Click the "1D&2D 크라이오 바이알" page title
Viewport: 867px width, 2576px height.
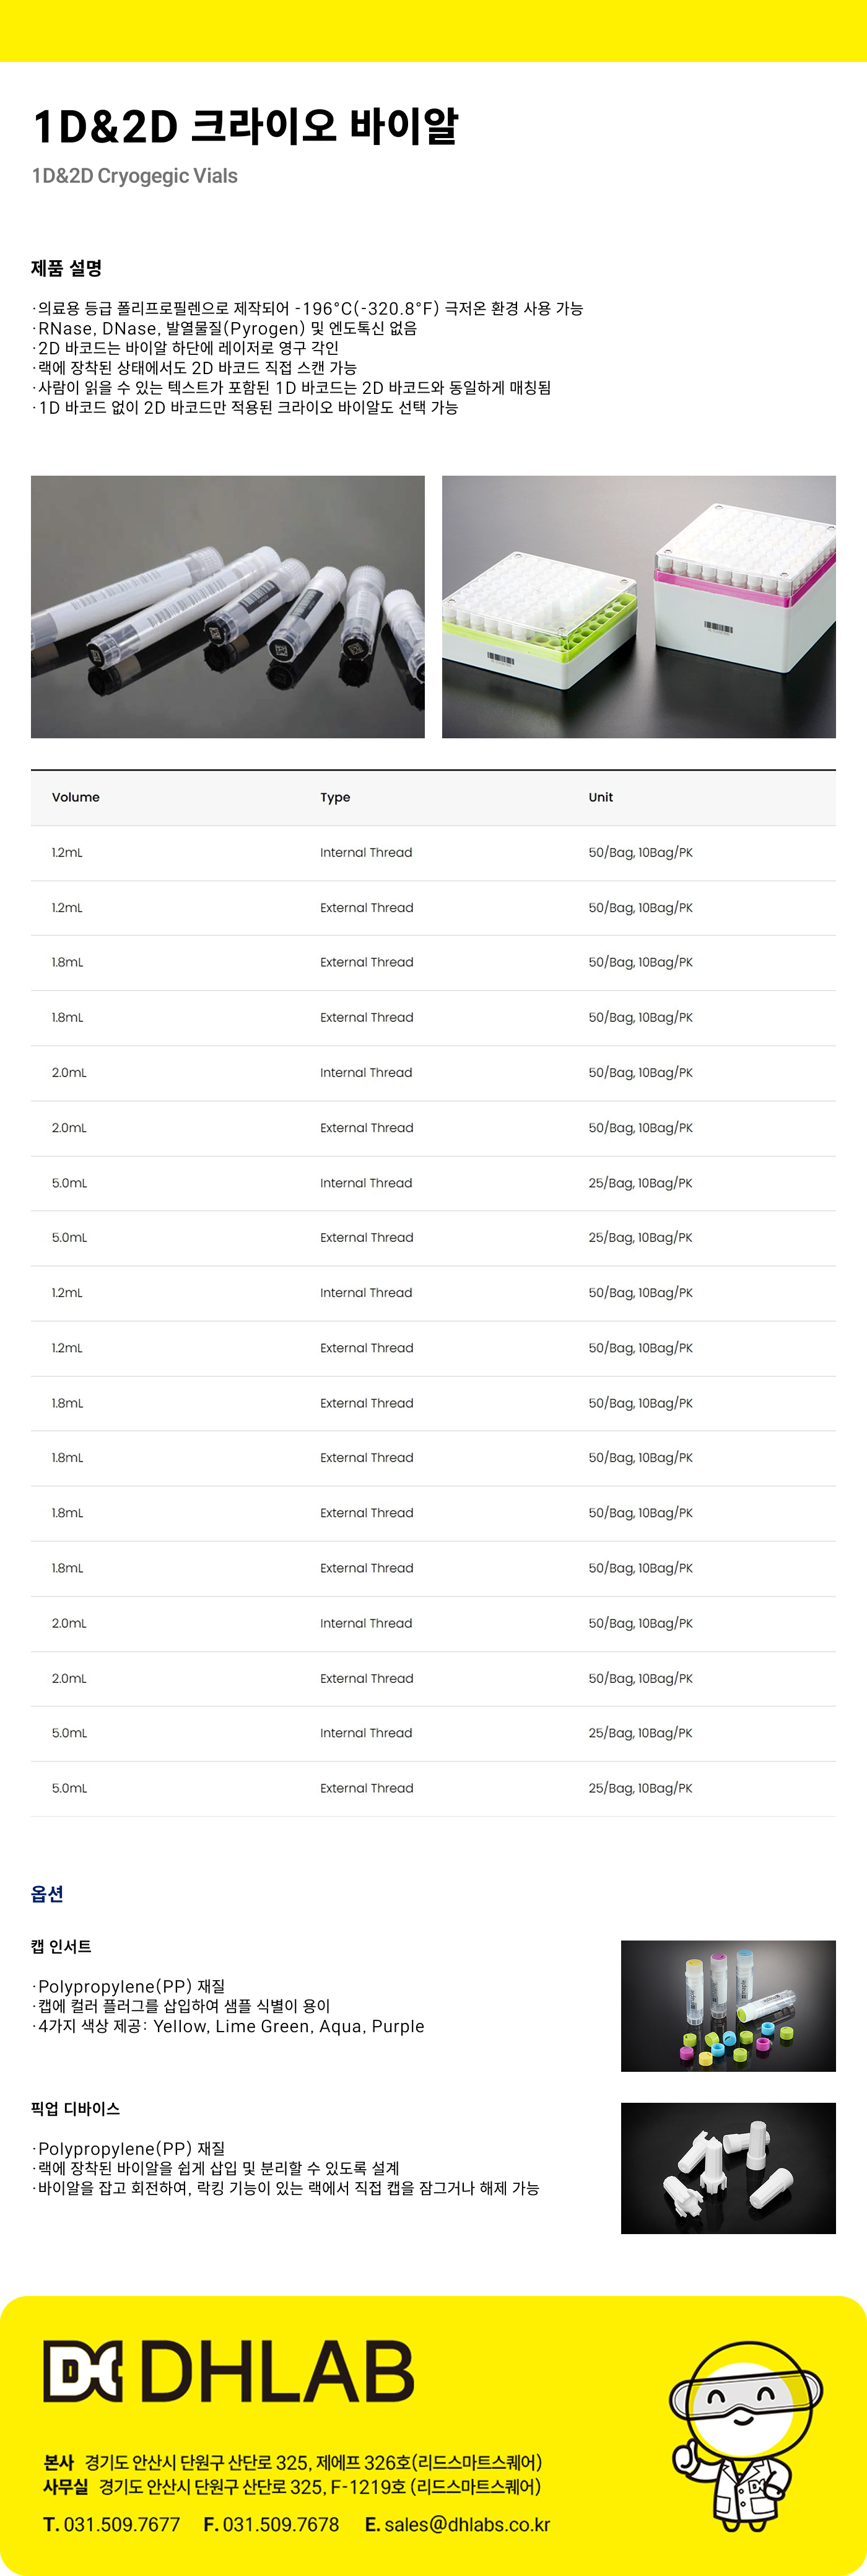click(x=245, y=127)
